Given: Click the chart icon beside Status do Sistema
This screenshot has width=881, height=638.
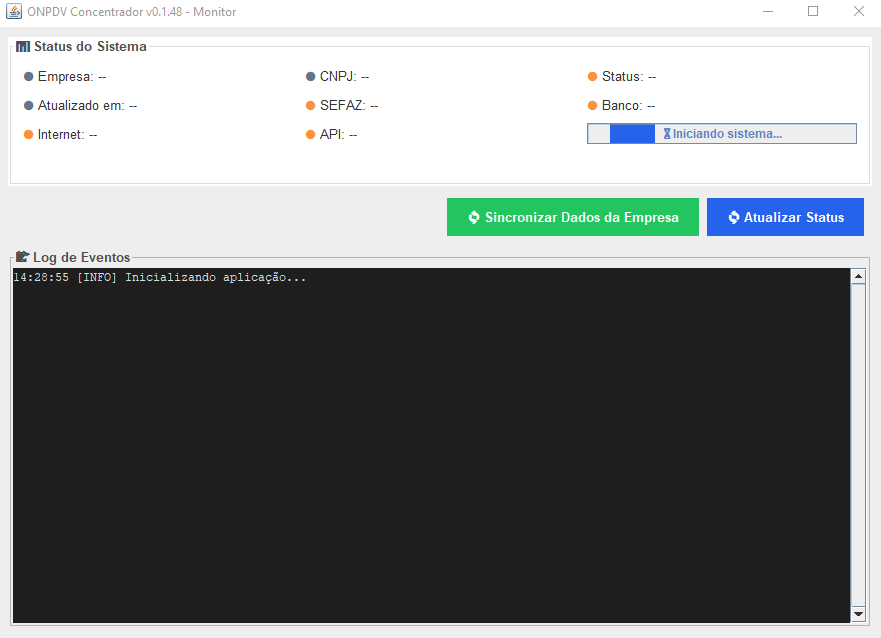Looking at the screenshot, I should click(23, 46).
